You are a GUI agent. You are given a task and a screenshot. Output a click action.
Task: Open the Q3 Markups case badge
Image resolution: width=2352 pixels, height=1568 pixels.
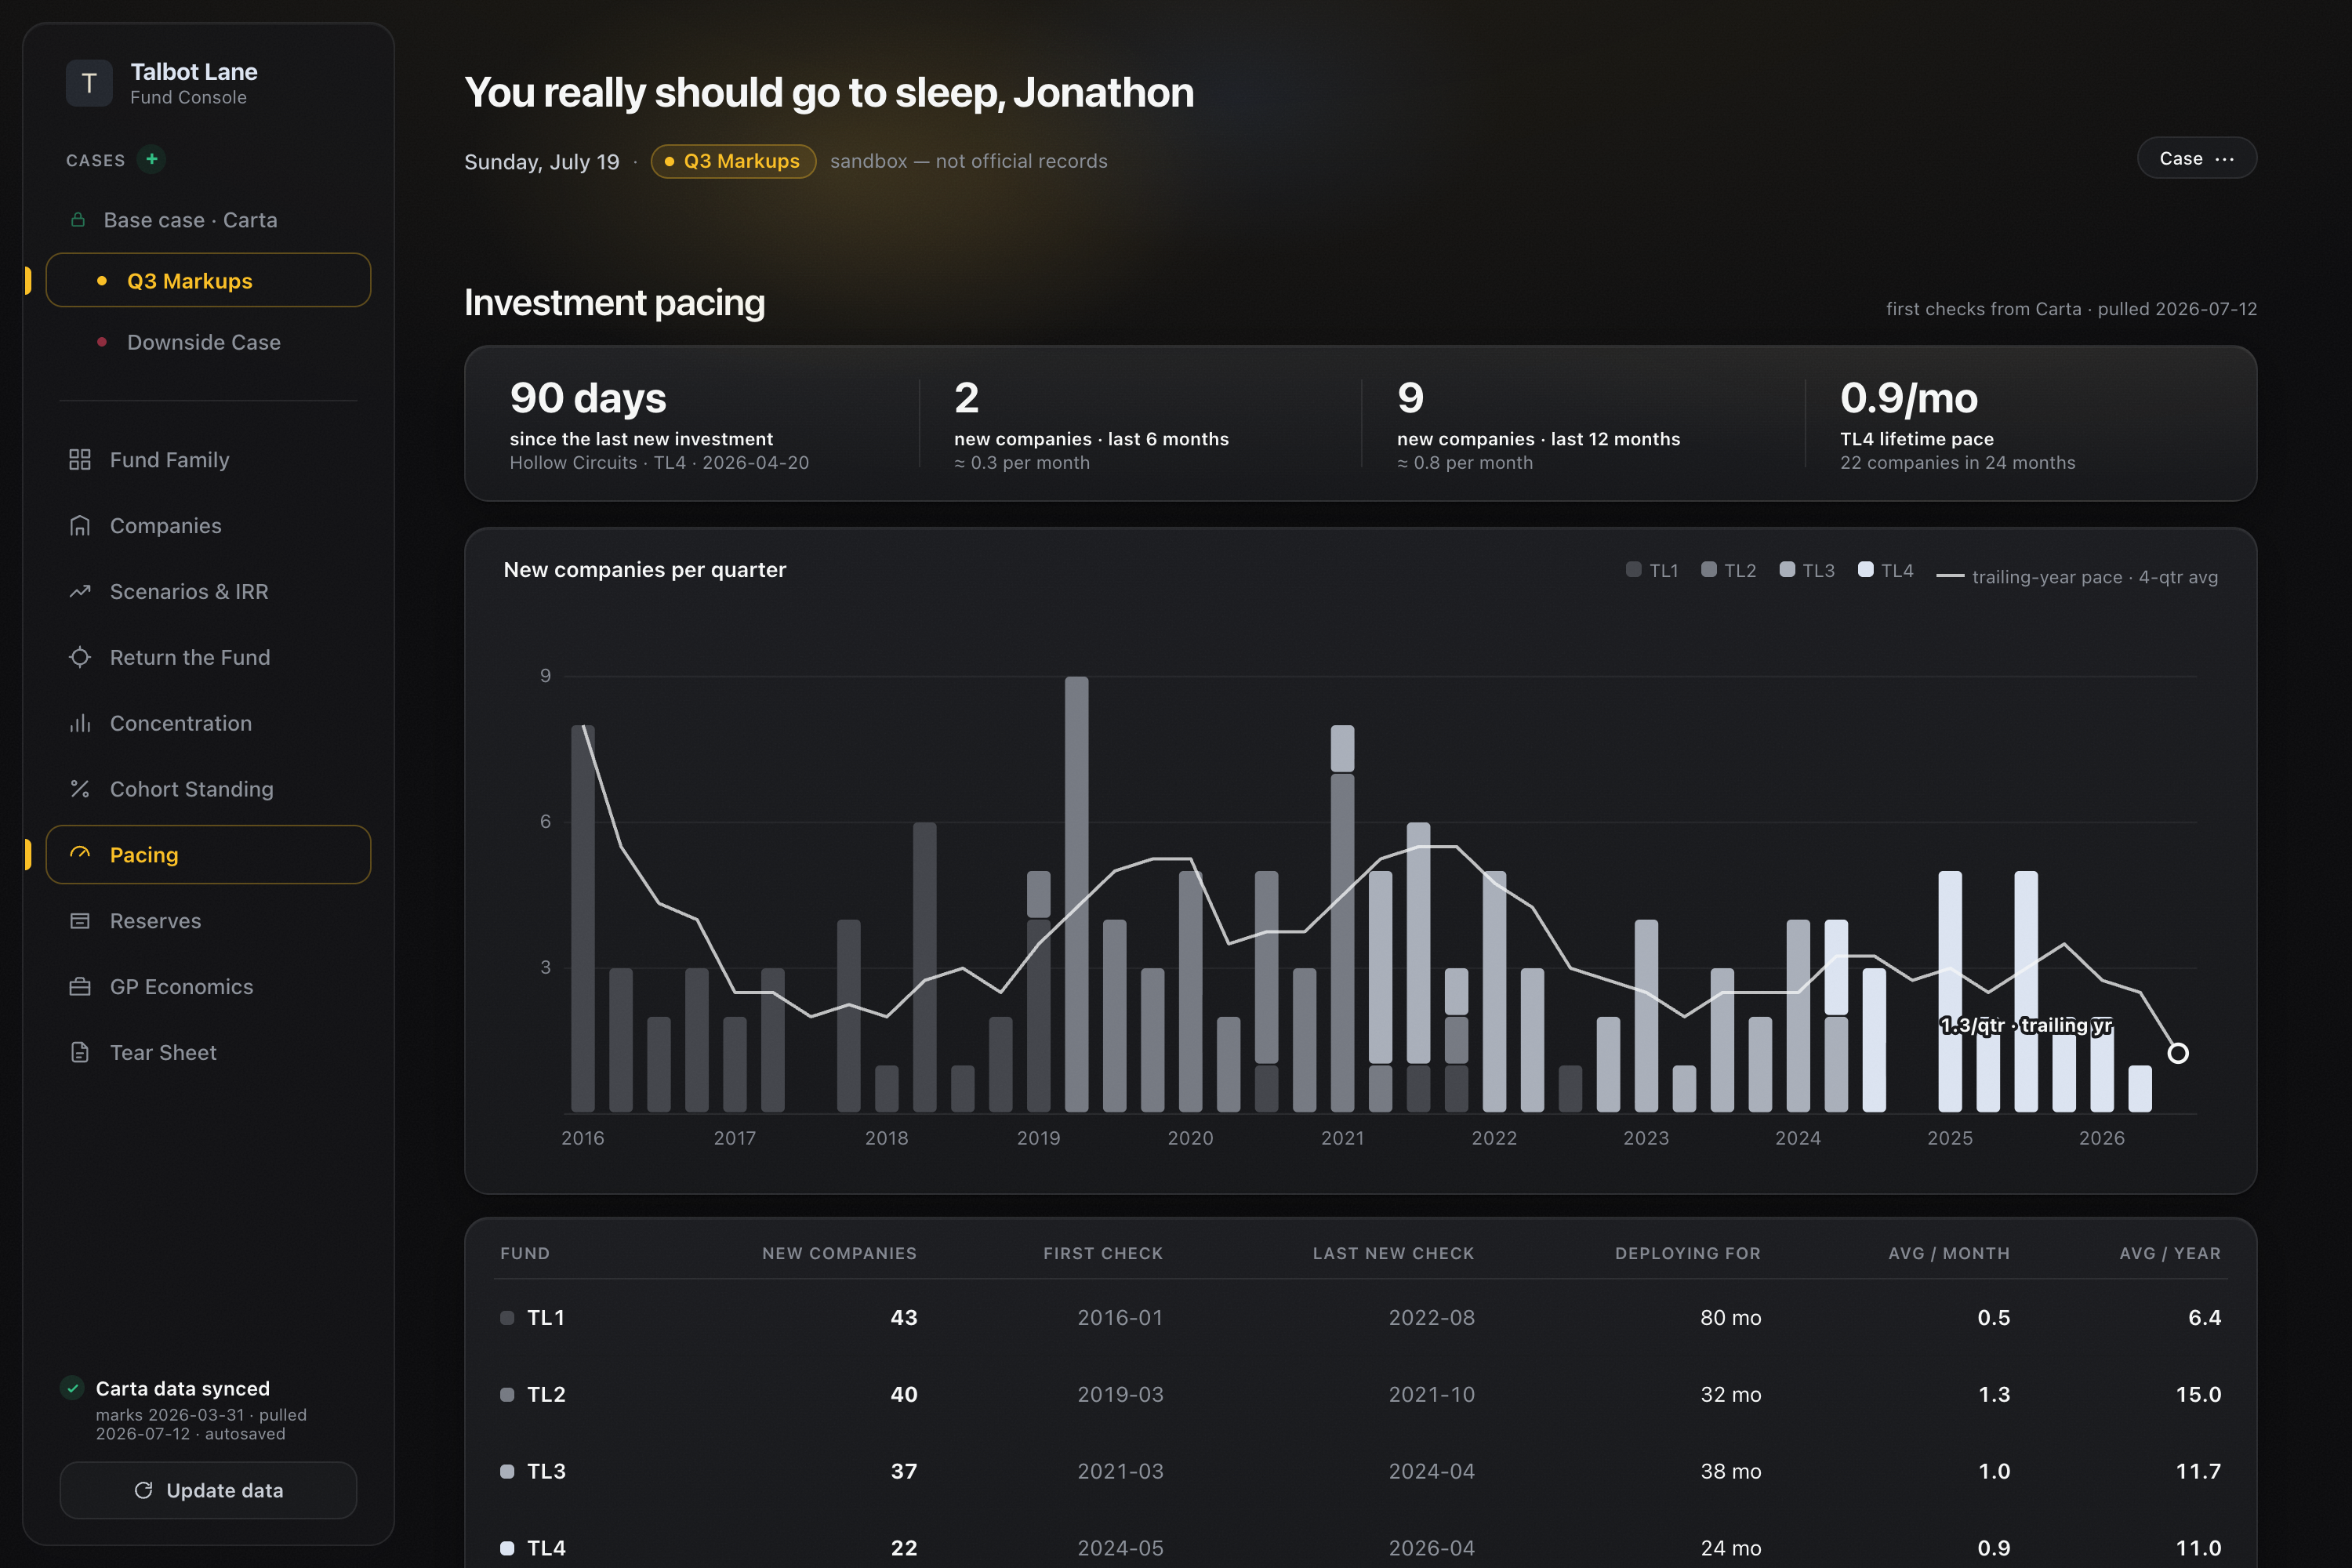733,161
